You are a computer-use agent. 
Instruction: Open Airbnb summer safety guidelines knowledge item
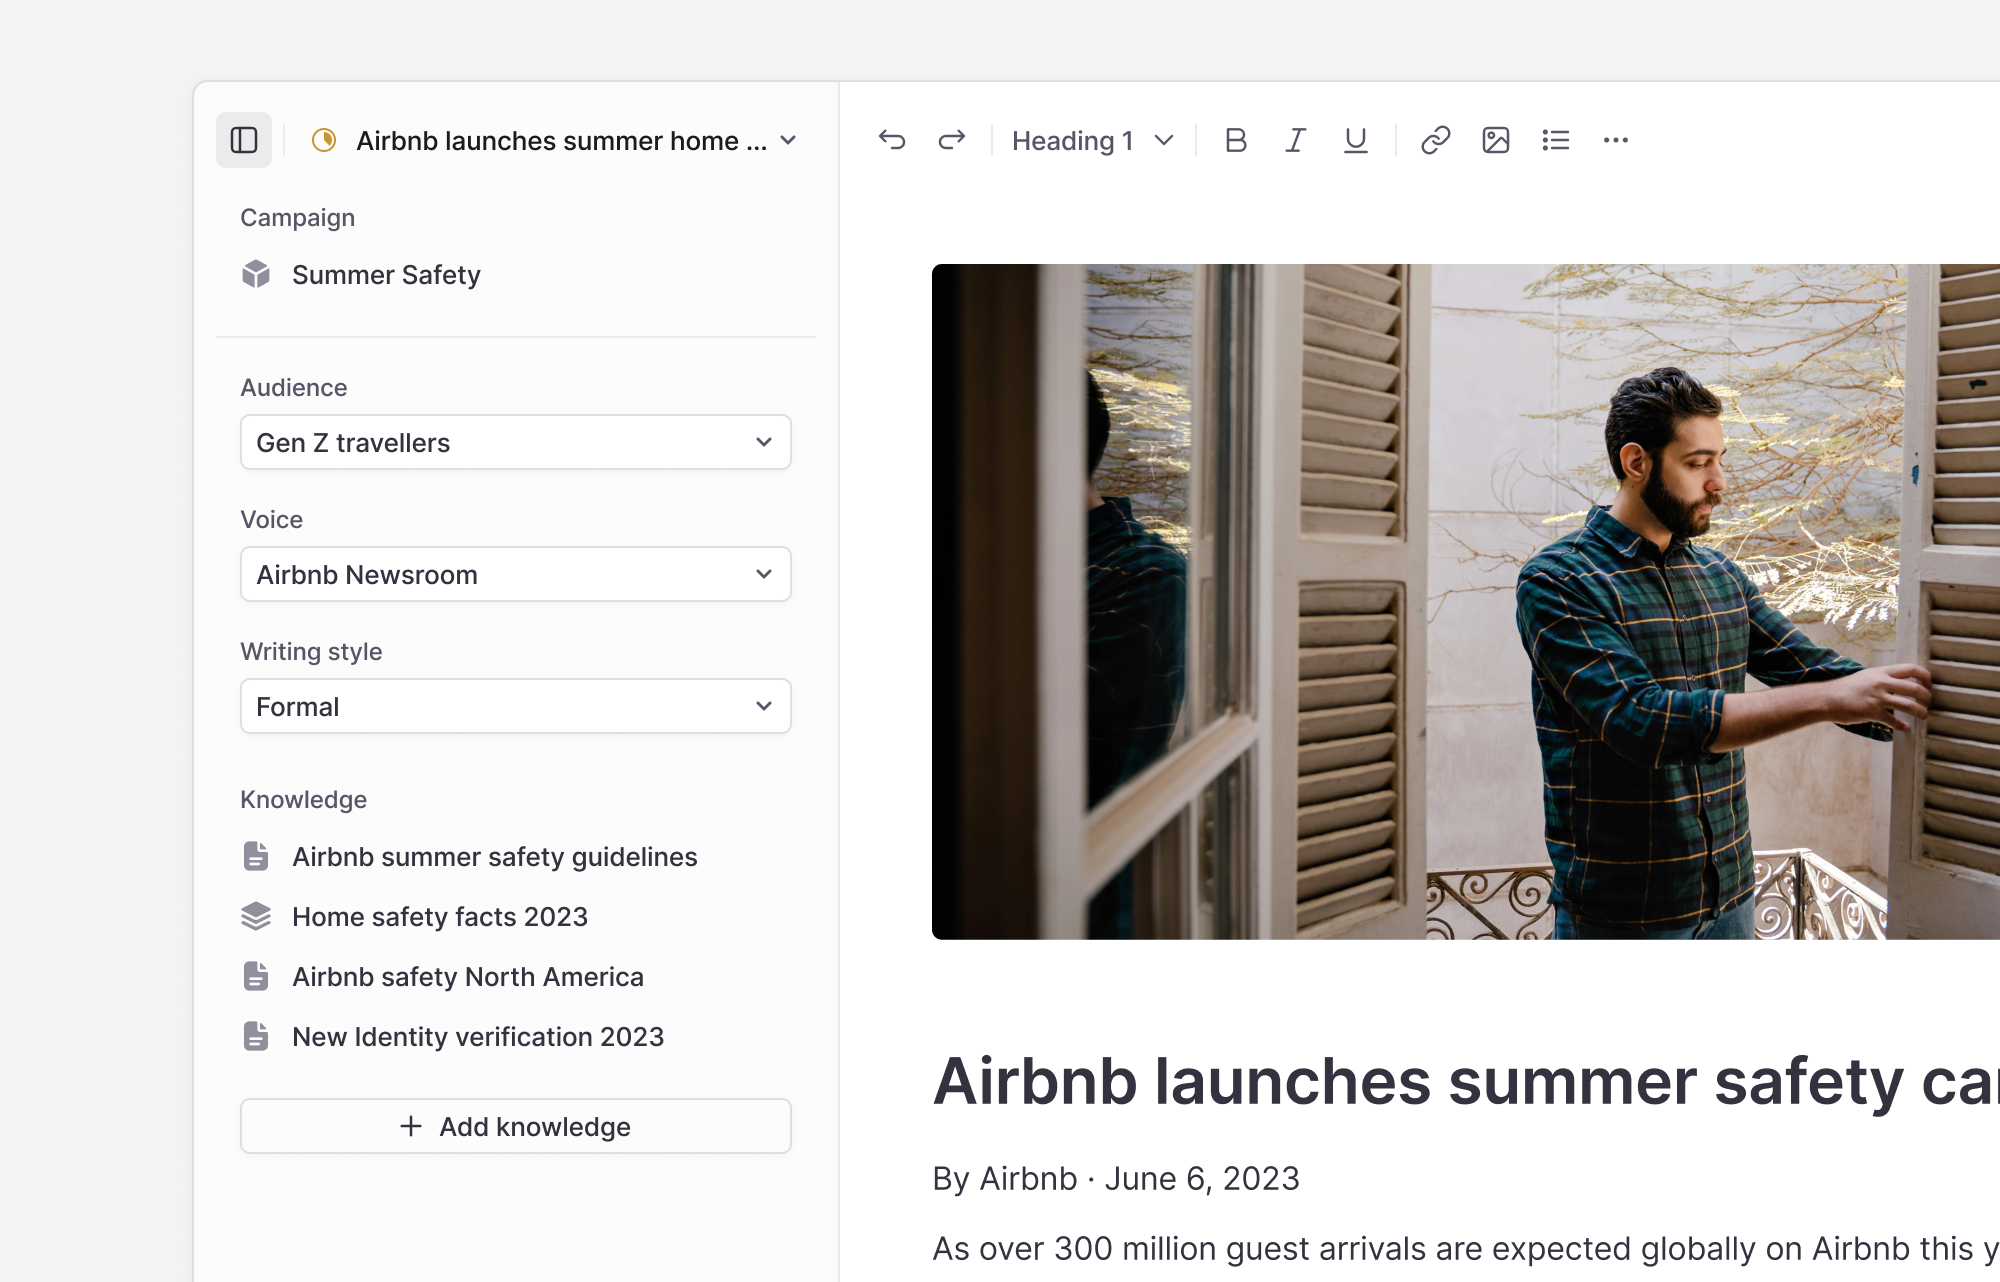pyautogui.click(x=495, y=856)
